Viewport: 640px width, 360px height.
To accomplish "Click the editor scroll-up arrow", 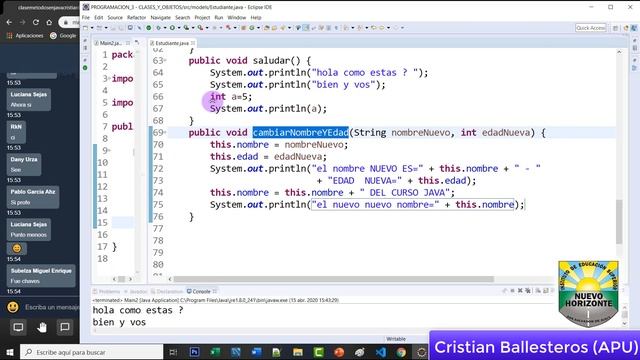I will (619, 52).
